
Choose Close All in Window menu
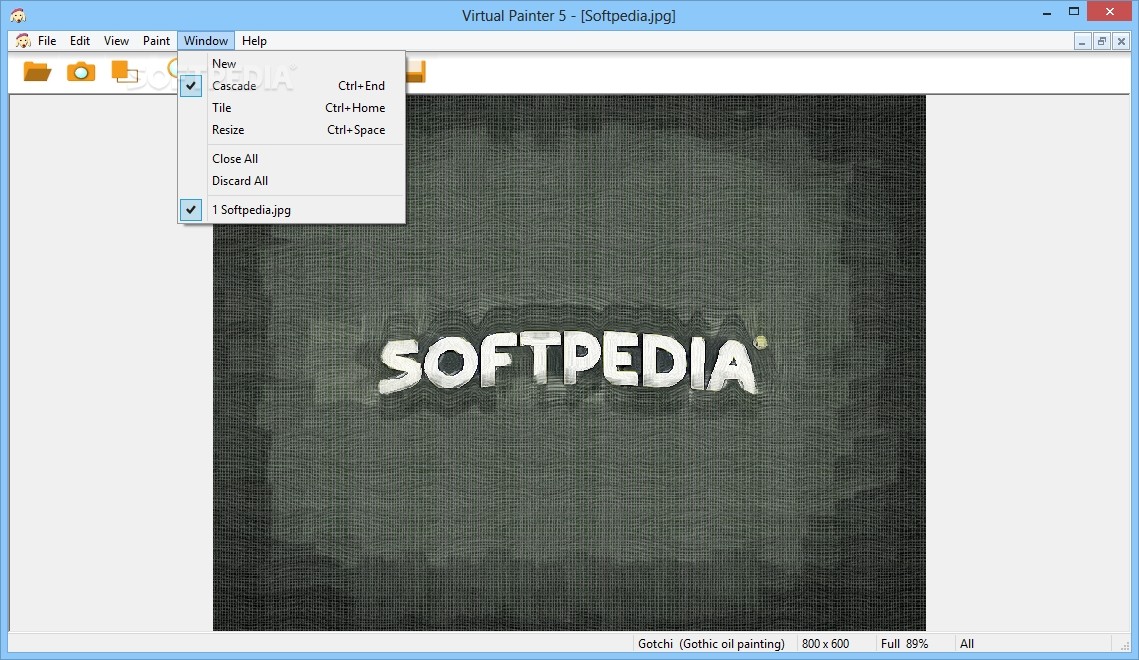[291, 159]
